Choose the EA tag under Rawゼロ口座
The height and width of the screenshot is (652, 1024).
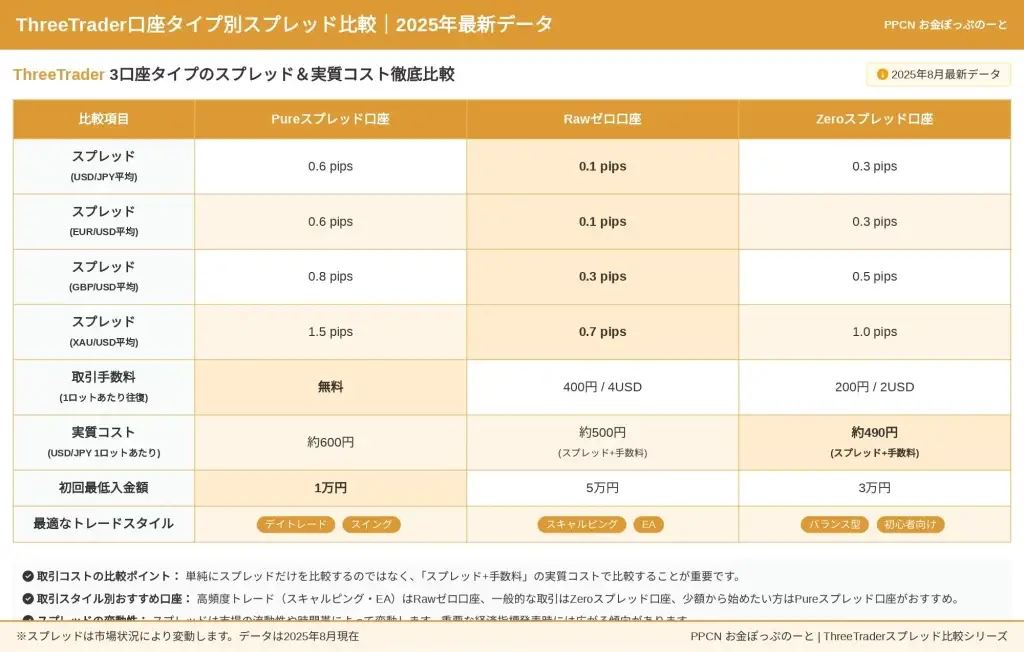(648, 524)
